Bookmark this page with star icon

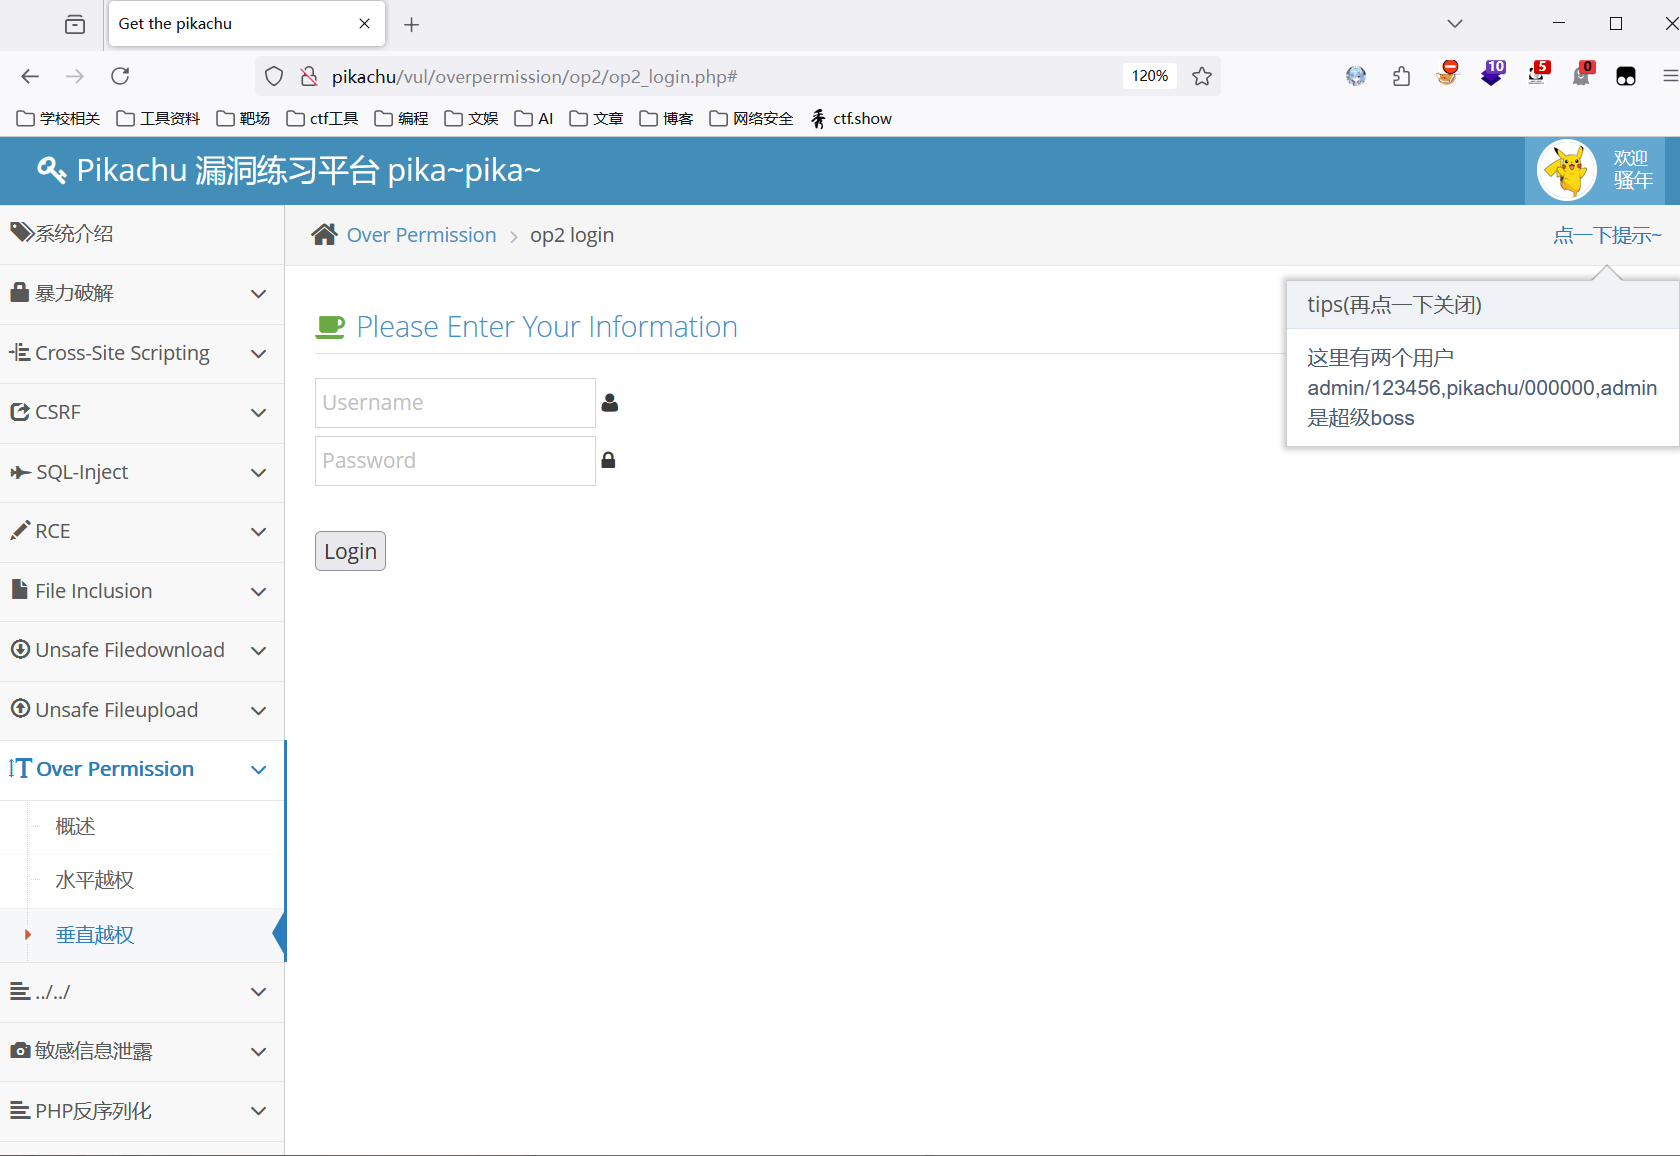point(1202,76)
